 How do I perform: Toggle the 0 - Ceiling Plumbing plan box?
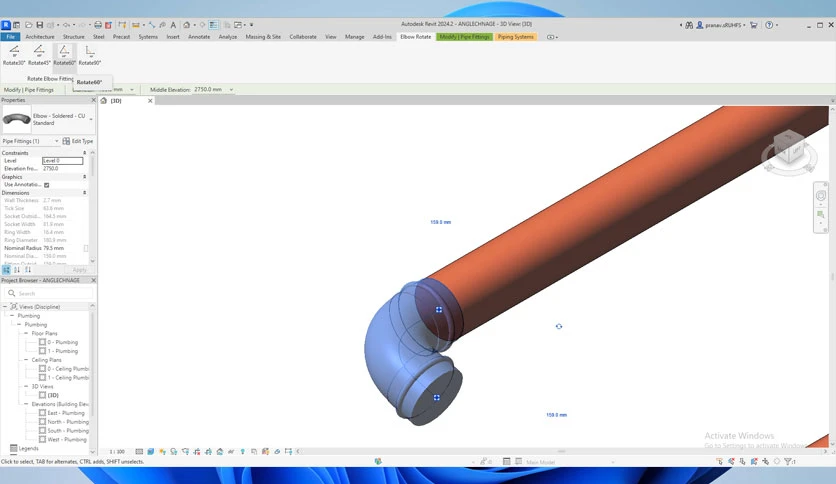[43, 368]
